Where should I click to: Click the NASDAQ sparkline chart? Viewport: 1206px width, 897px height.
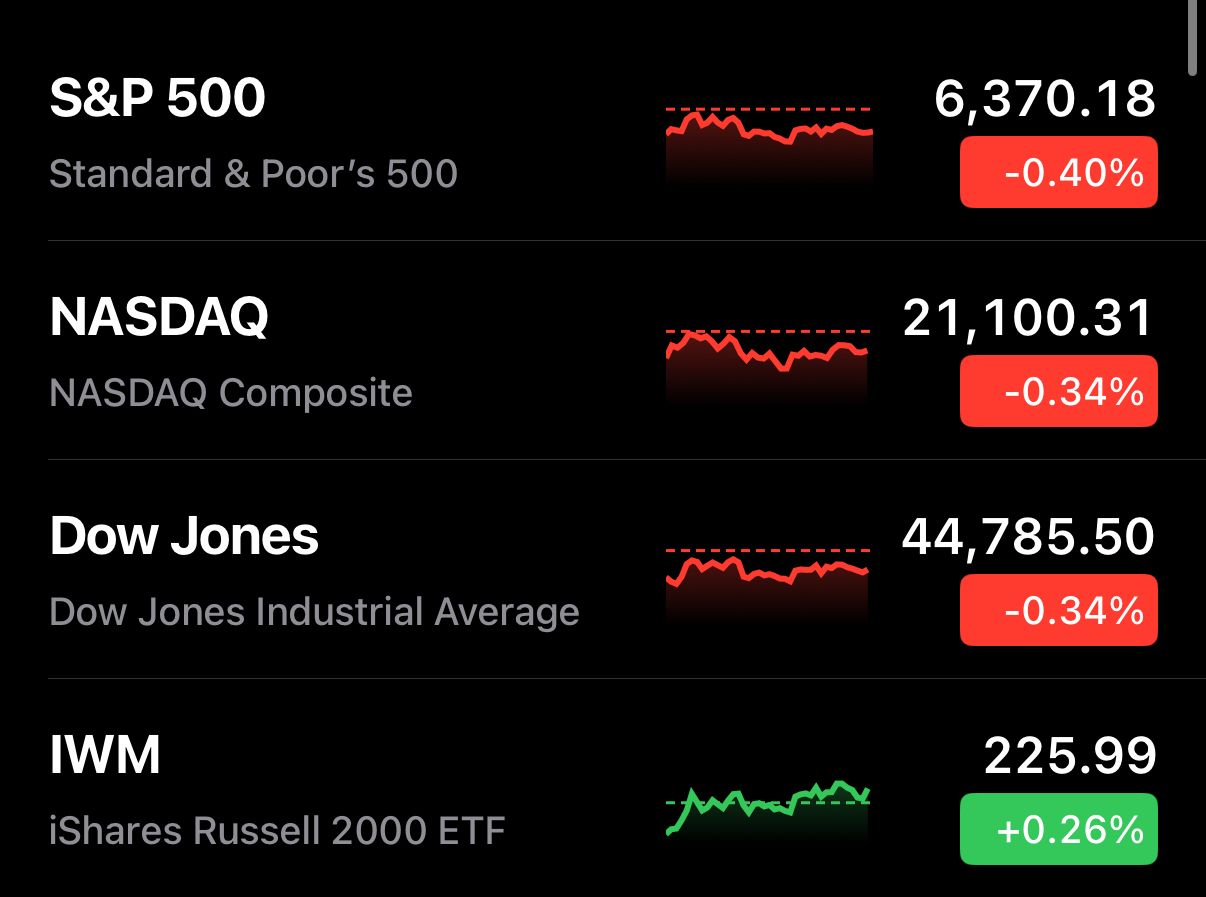click(768, 360)
